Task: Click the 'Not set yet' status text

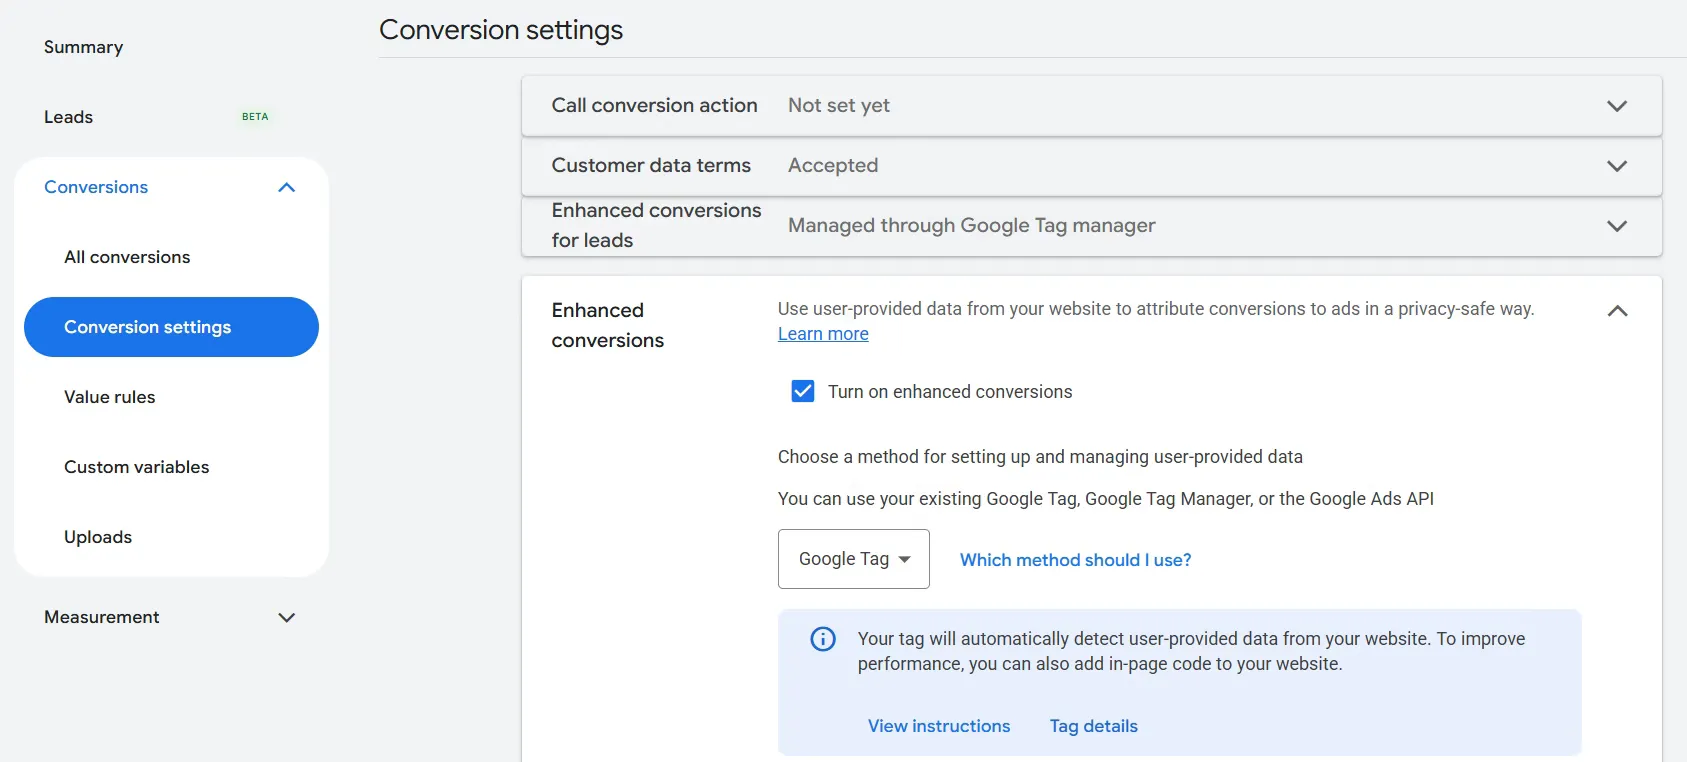Action: 839,105
